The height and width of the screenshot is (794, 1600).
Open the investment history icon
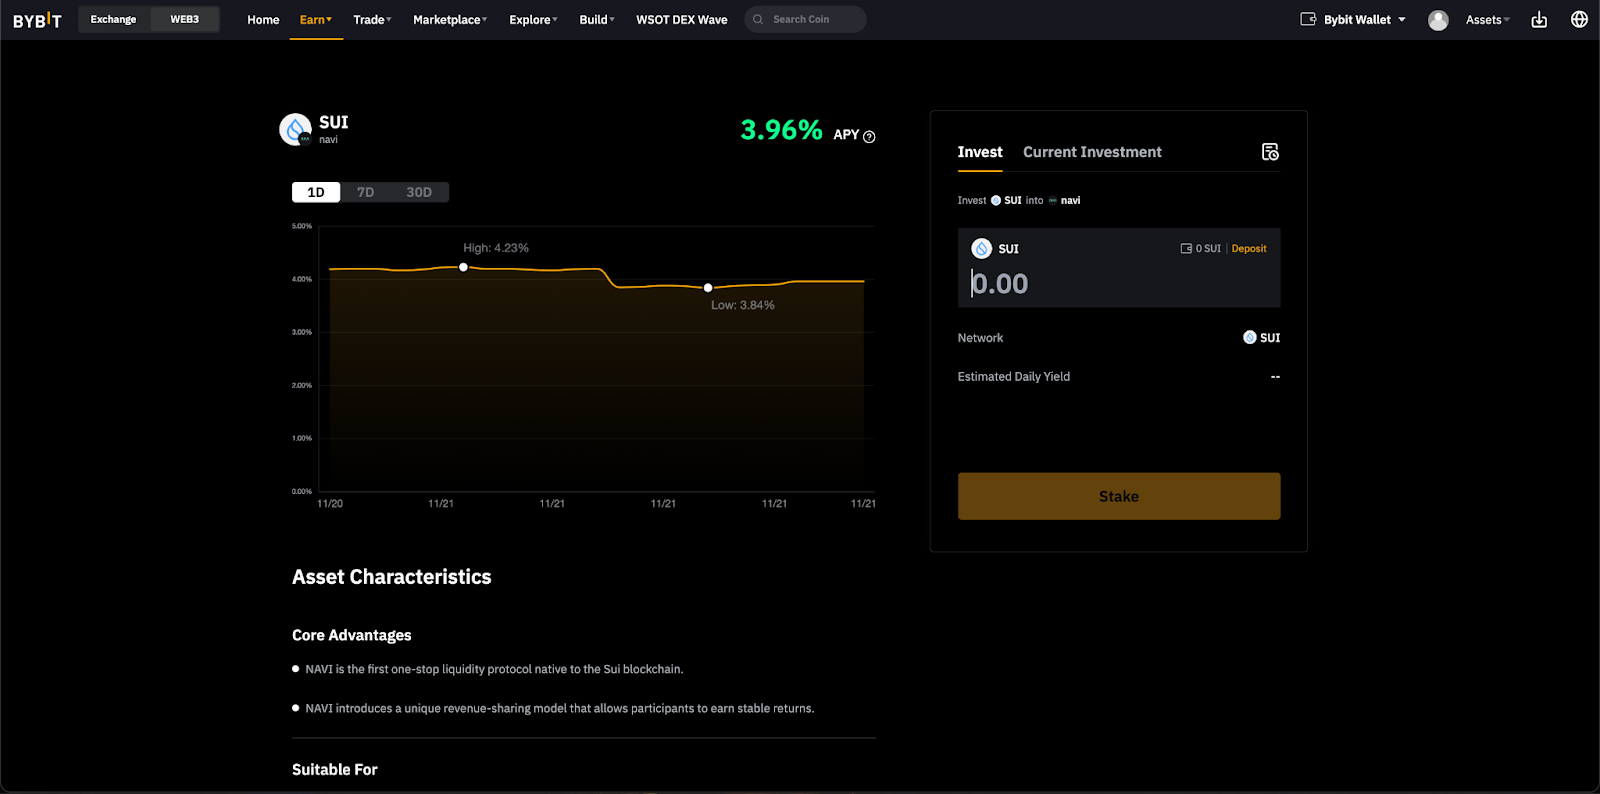tap(1270, 152)
